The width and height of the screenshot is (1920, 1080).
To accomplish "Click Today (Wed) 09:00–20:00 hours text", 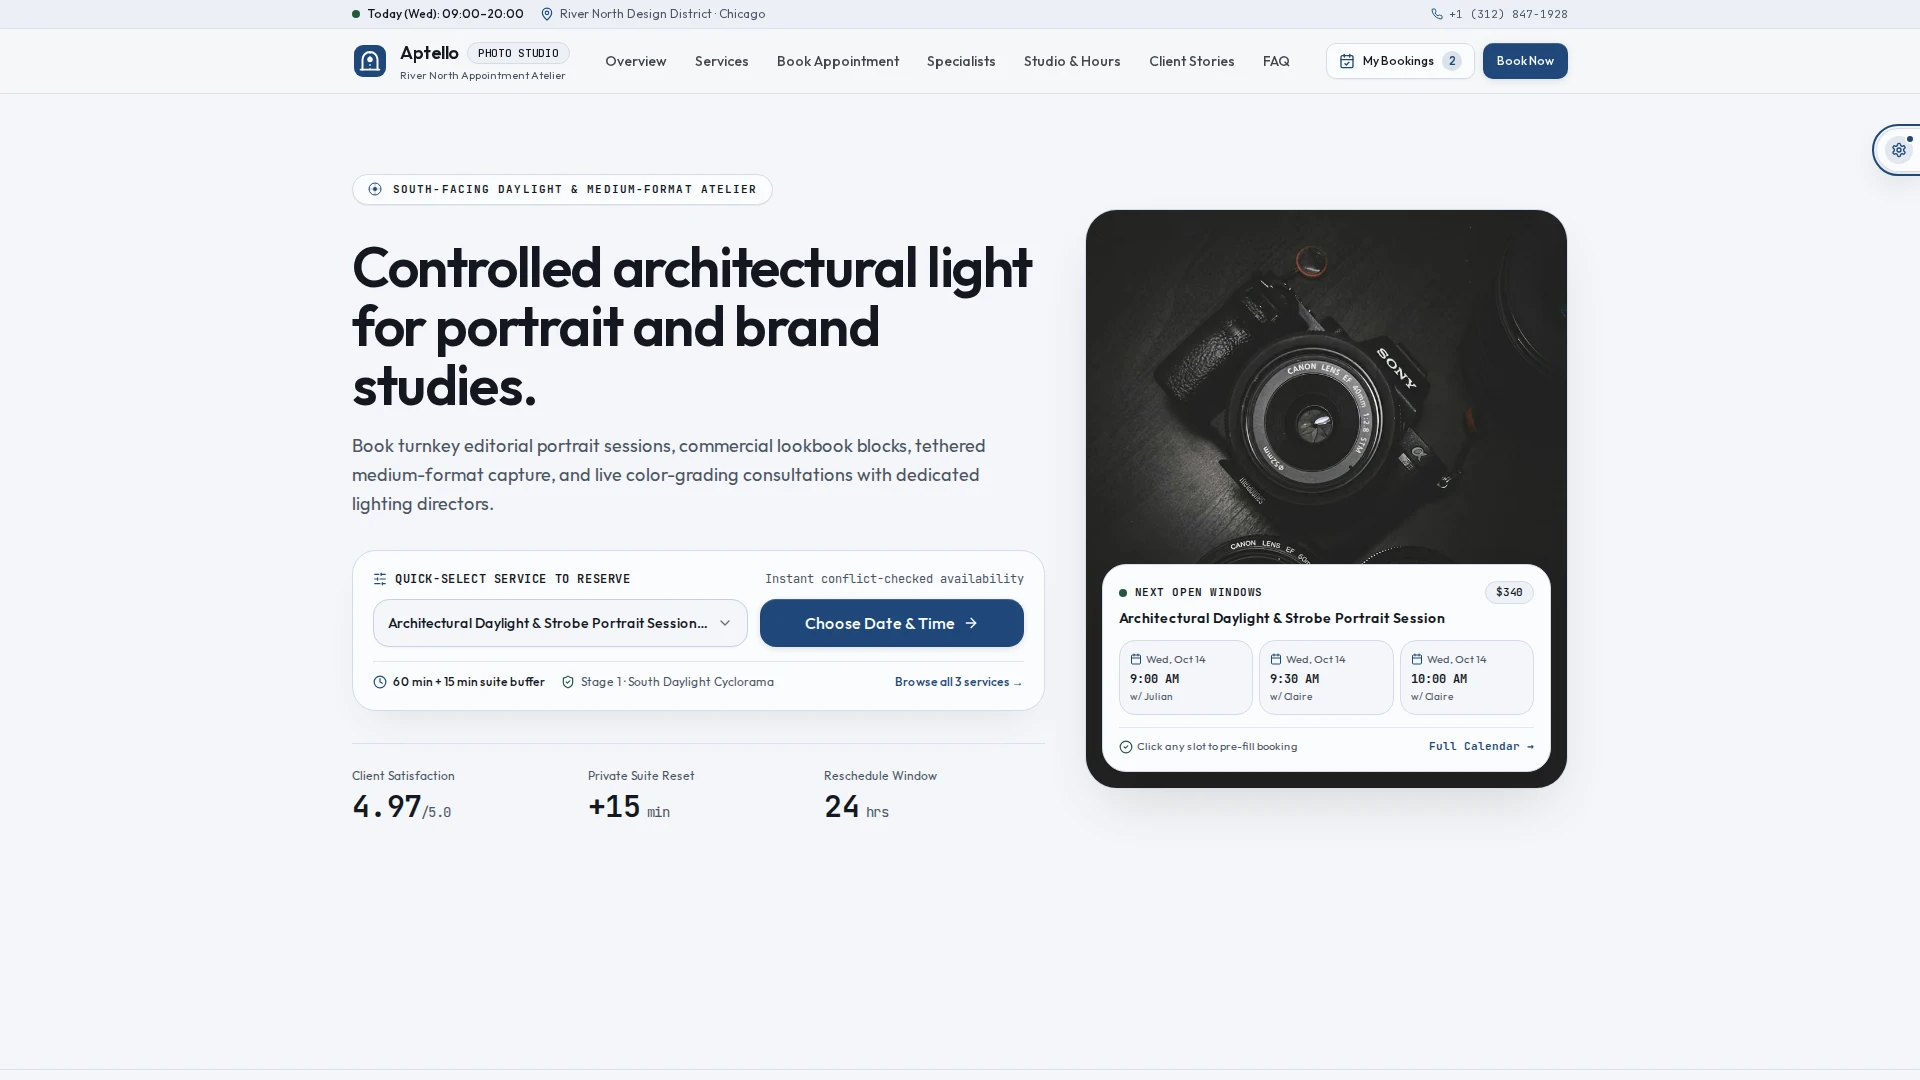I will pos(445,14).
